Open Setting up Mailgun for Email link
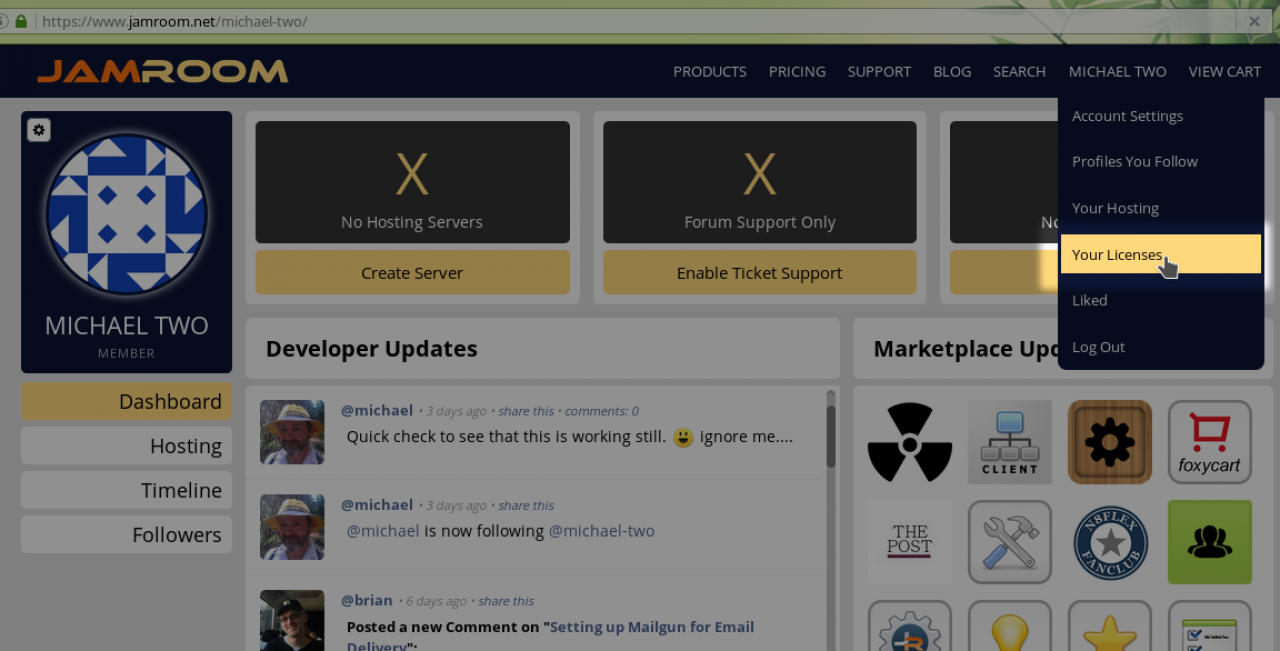 (x=652, y=627)
